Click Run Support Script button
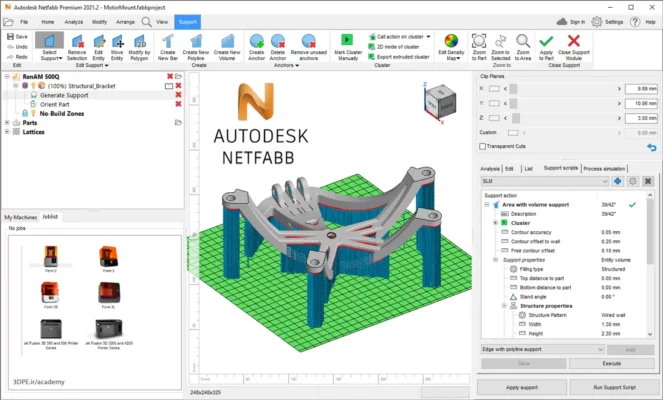Image resolution: width=663 pixels, height=400 pixels. coord(614,387)
